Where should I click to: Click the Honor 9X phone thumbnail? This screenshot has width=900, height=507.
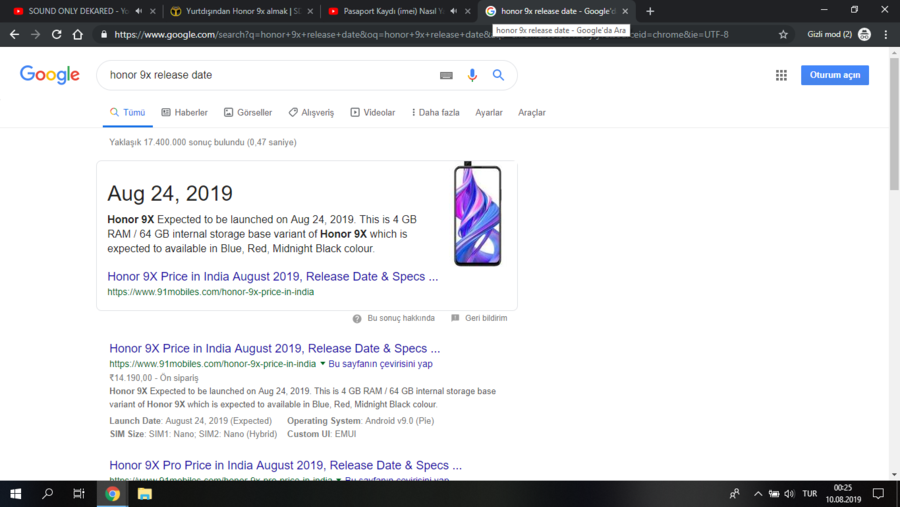point(478,214)
